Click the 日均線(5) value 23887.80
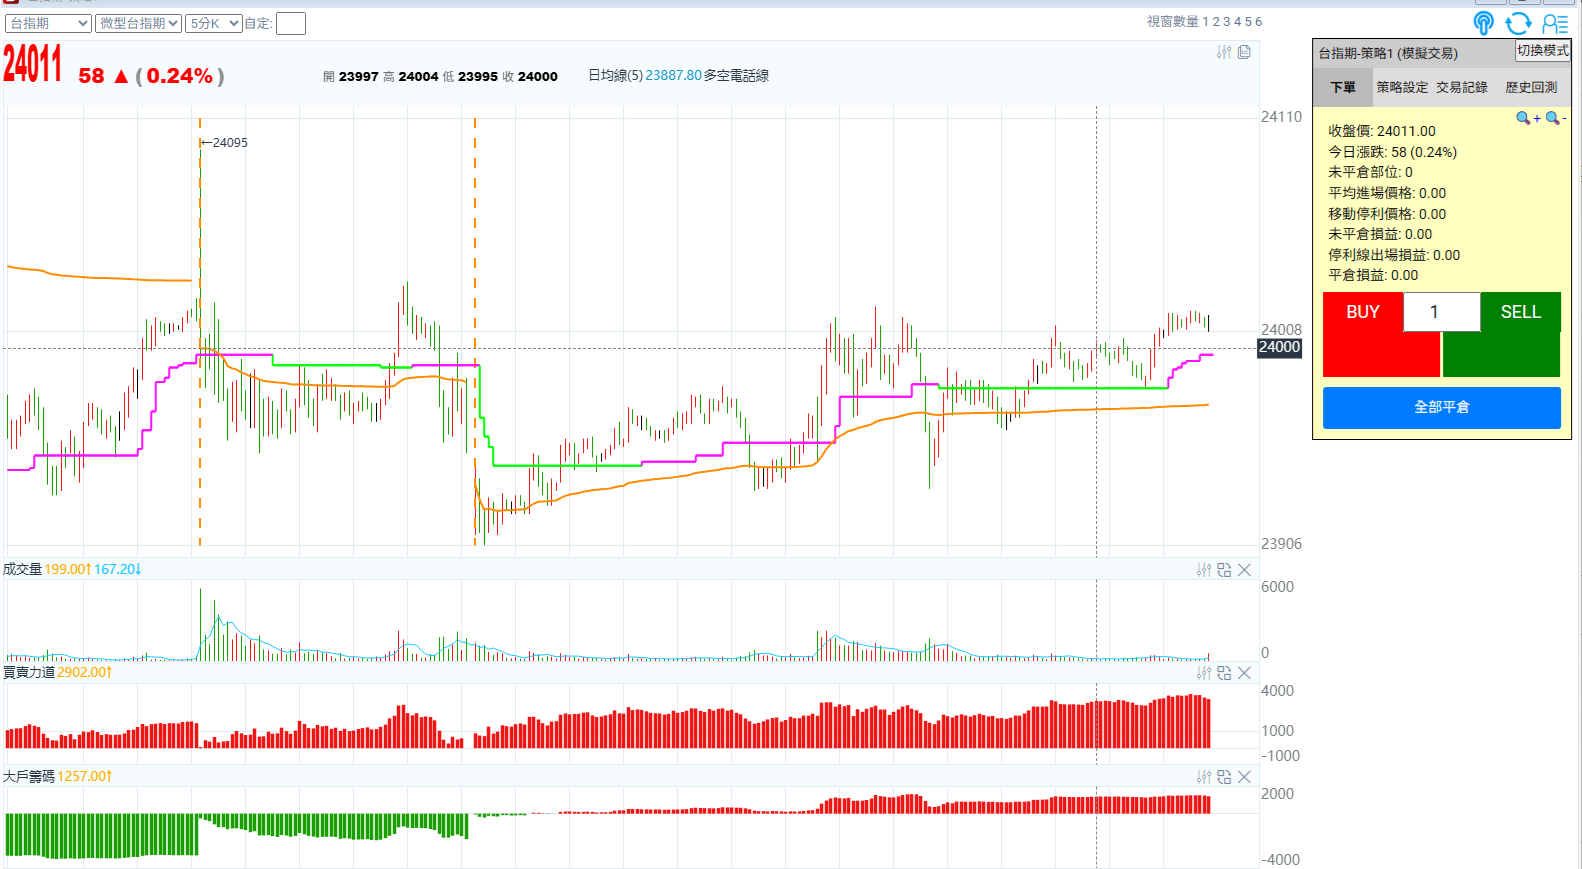The width and height of the screenshot is (1582, 869). (673, 76)
